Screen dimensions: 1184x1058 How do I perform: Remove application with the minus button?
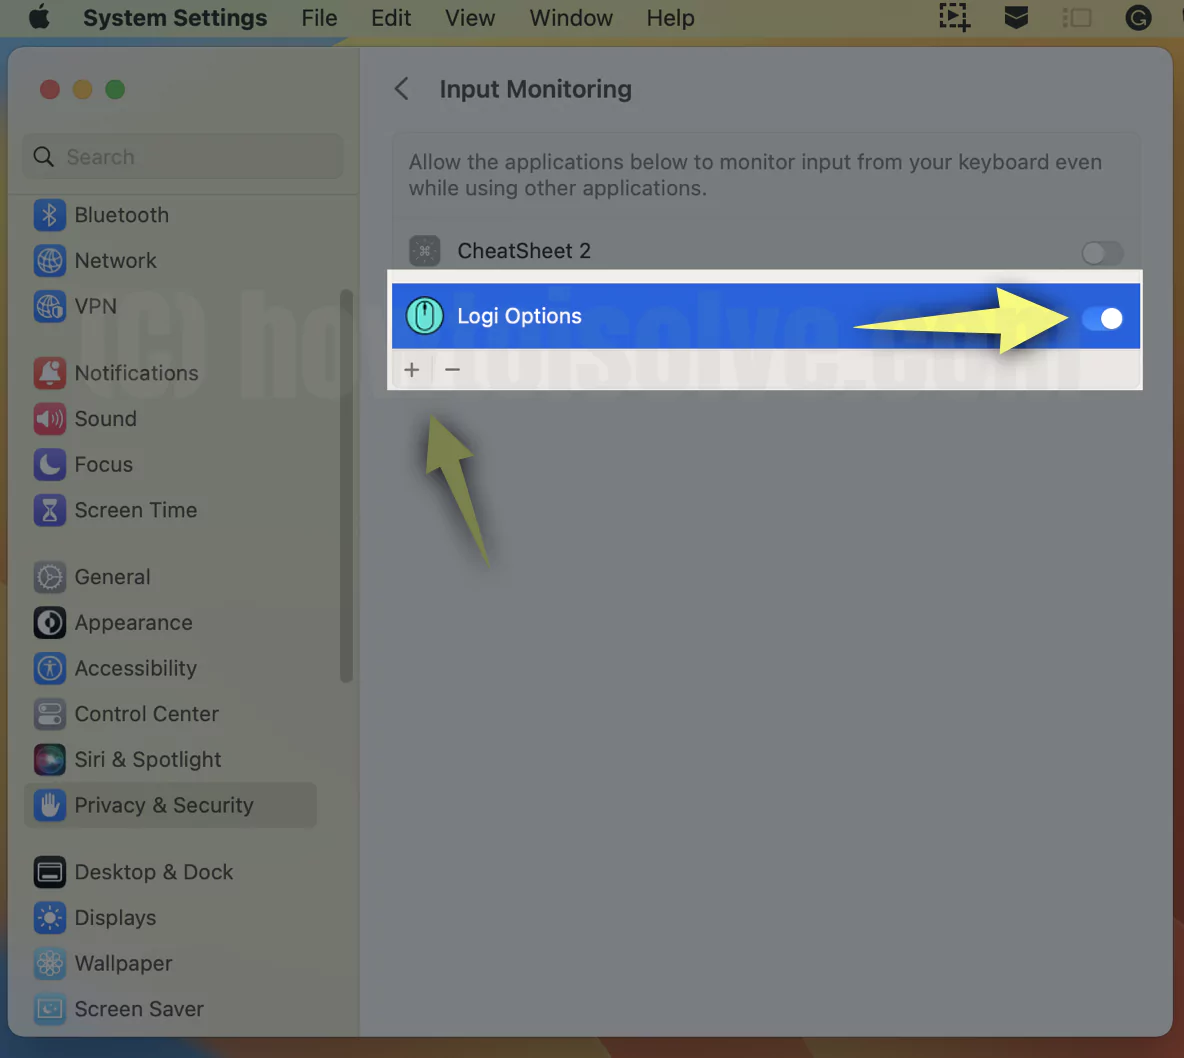click(x=452, y=369)
